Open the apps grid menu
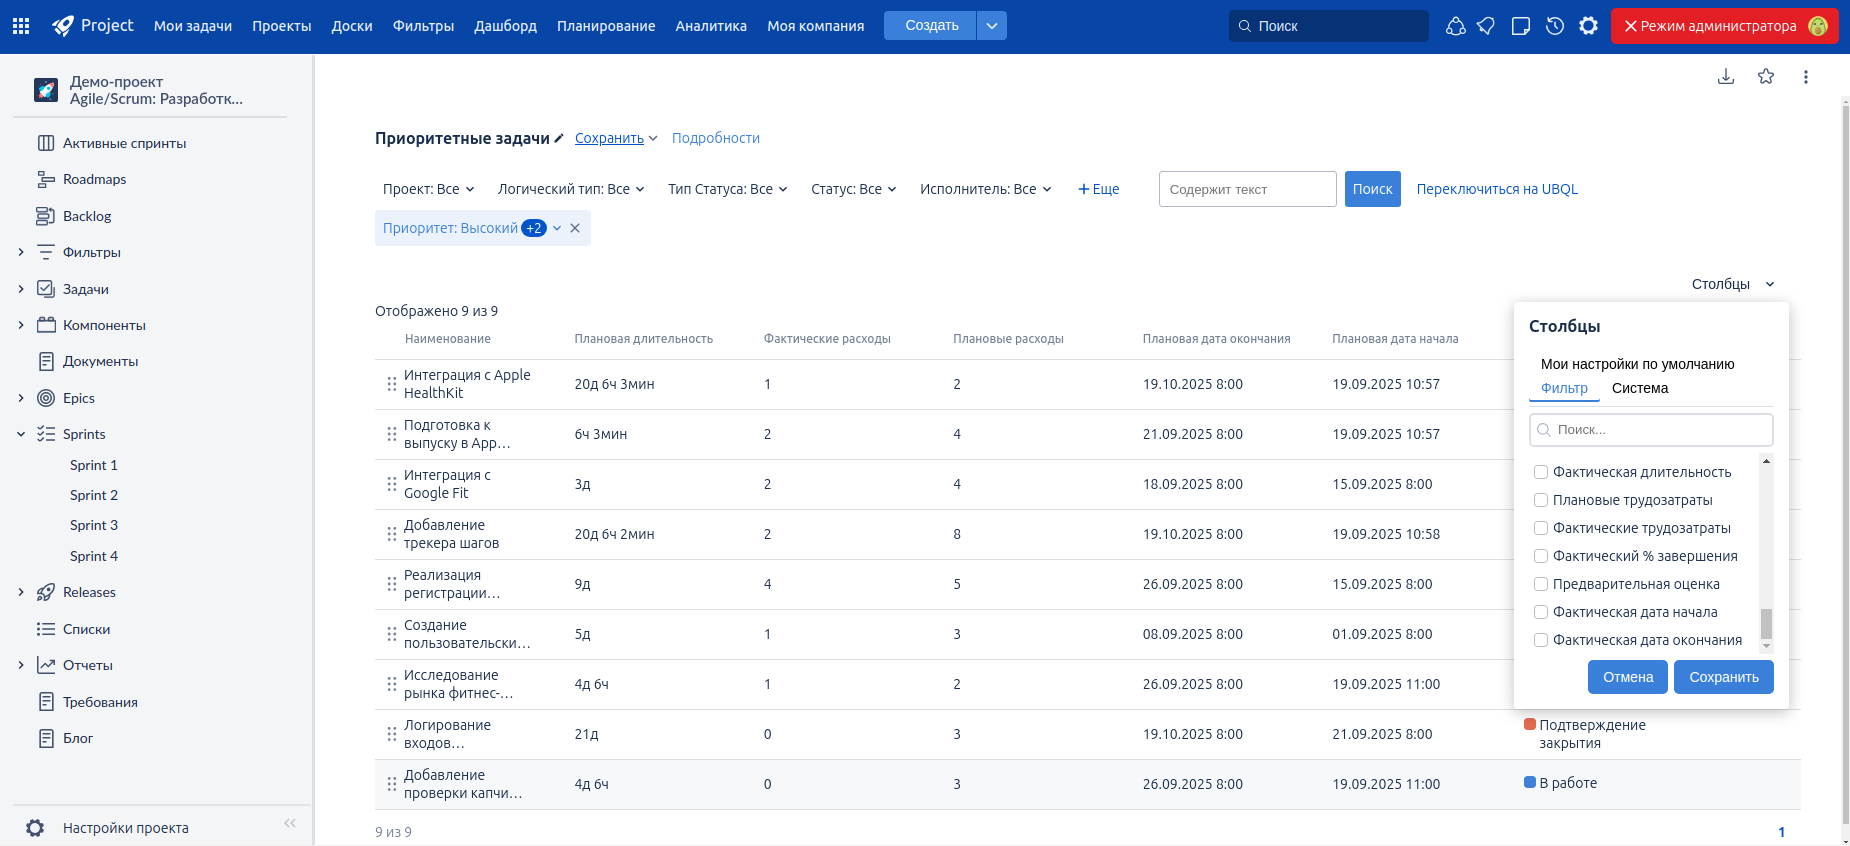The image size is (1850, 846). (21, 26)
